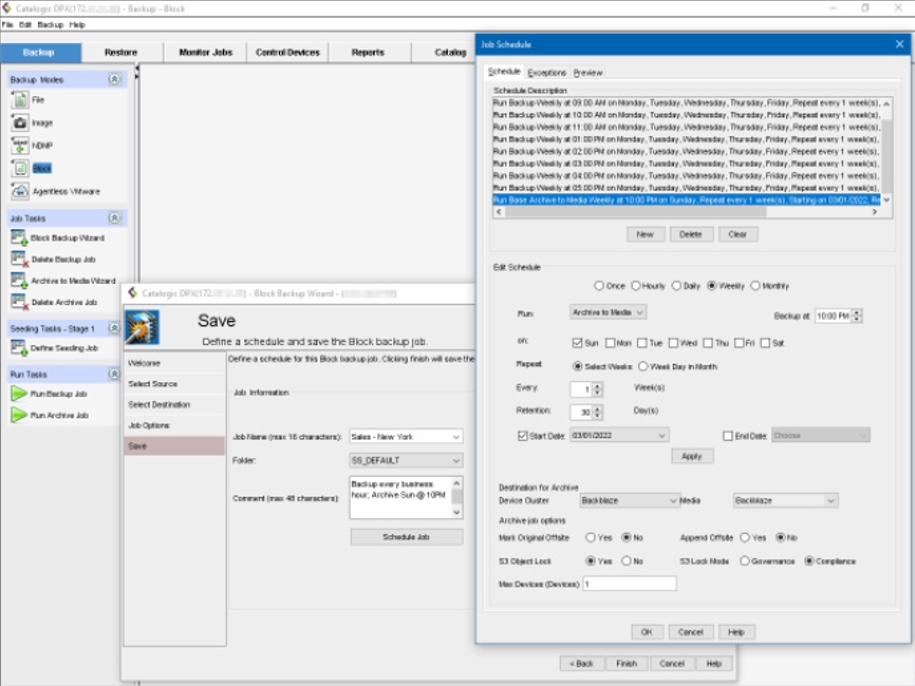
Task: Open the Archive to Media Wizard
Action: (x=19, y=281)
